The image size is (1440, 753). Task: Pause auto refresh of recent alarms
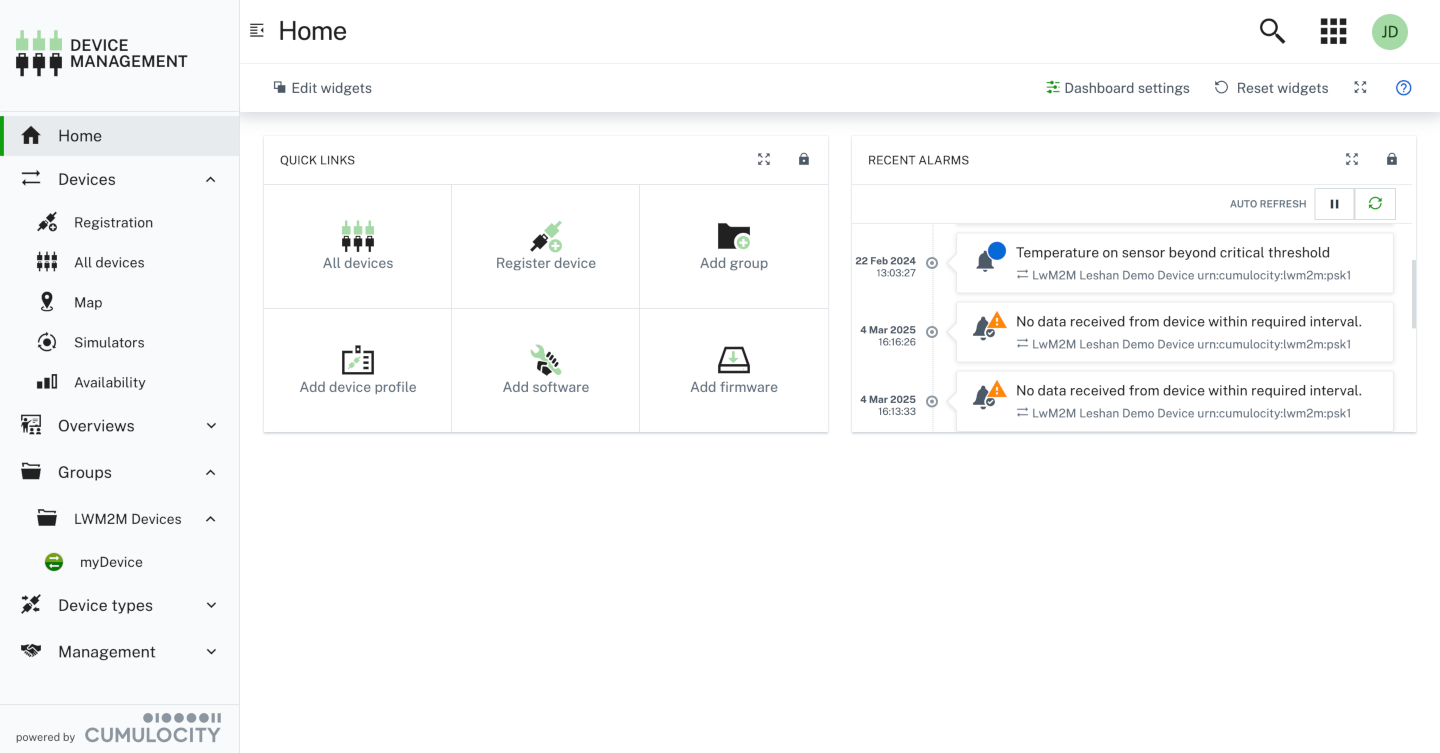tap(1334, 203)
